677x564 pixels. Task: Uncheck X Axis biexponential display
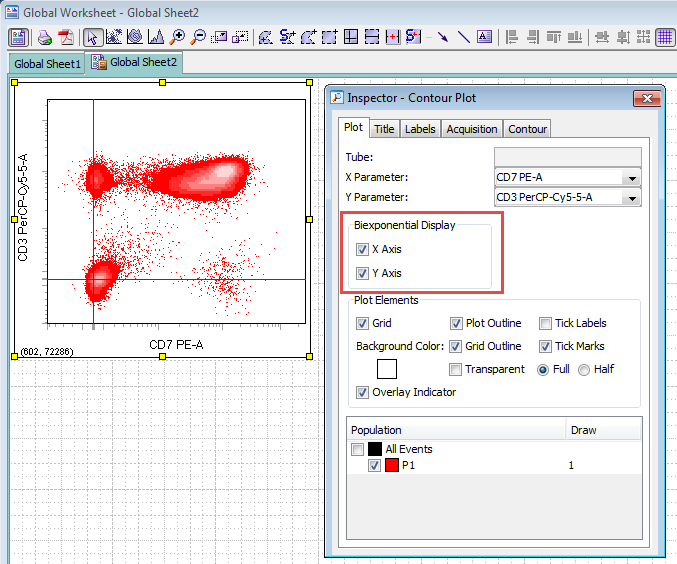(x=361, y=249)
